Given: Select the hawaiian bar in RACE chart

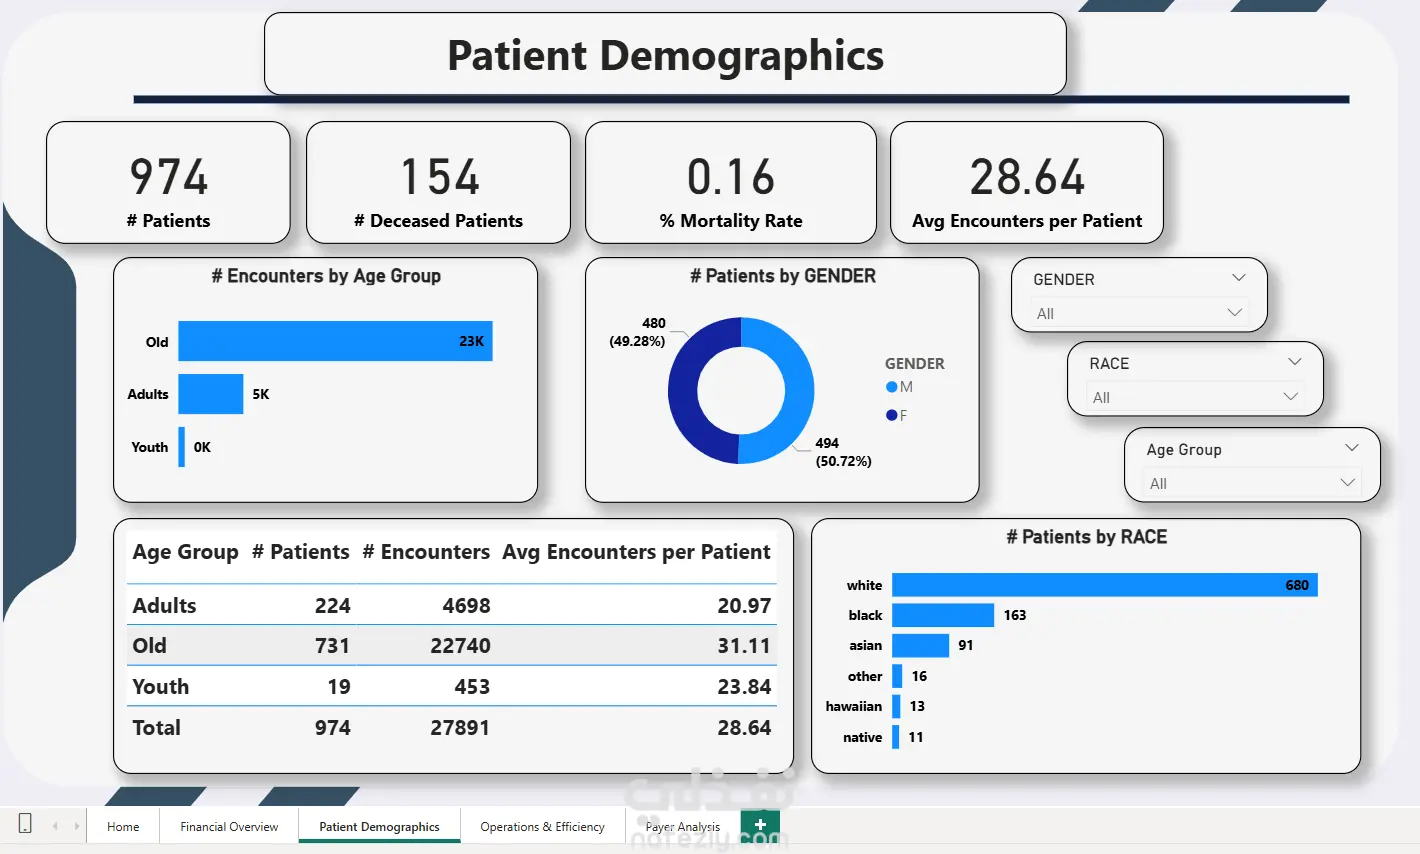Looking at the screenshot, I should click(896, 706).
